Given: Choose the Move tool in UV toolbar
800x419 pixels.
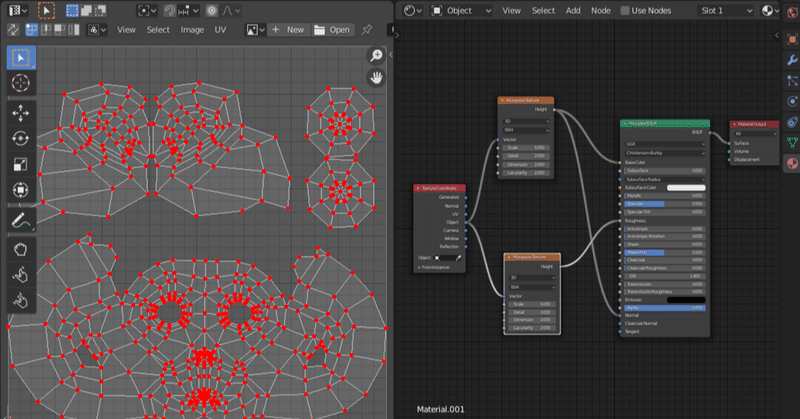Looking at the screenshot, I should tap(21, 113).
